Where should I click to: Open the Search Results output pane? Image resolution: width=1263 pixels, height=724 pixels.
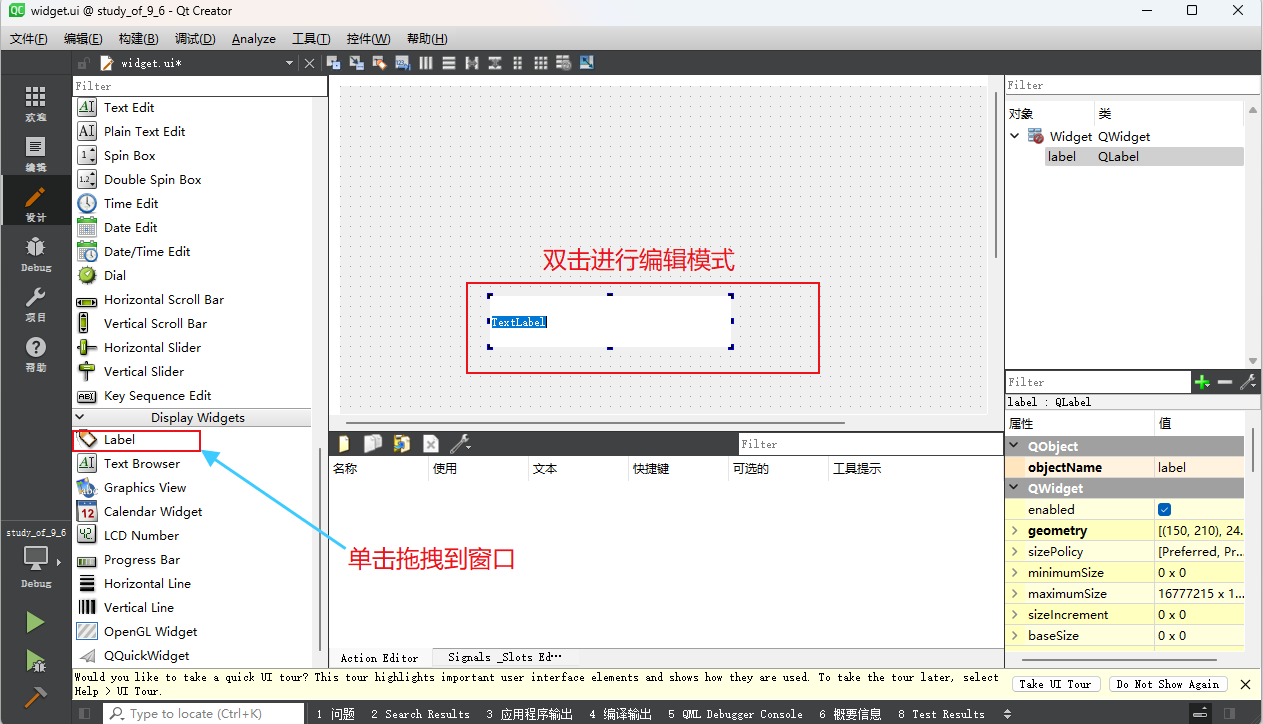click(420, 714)
